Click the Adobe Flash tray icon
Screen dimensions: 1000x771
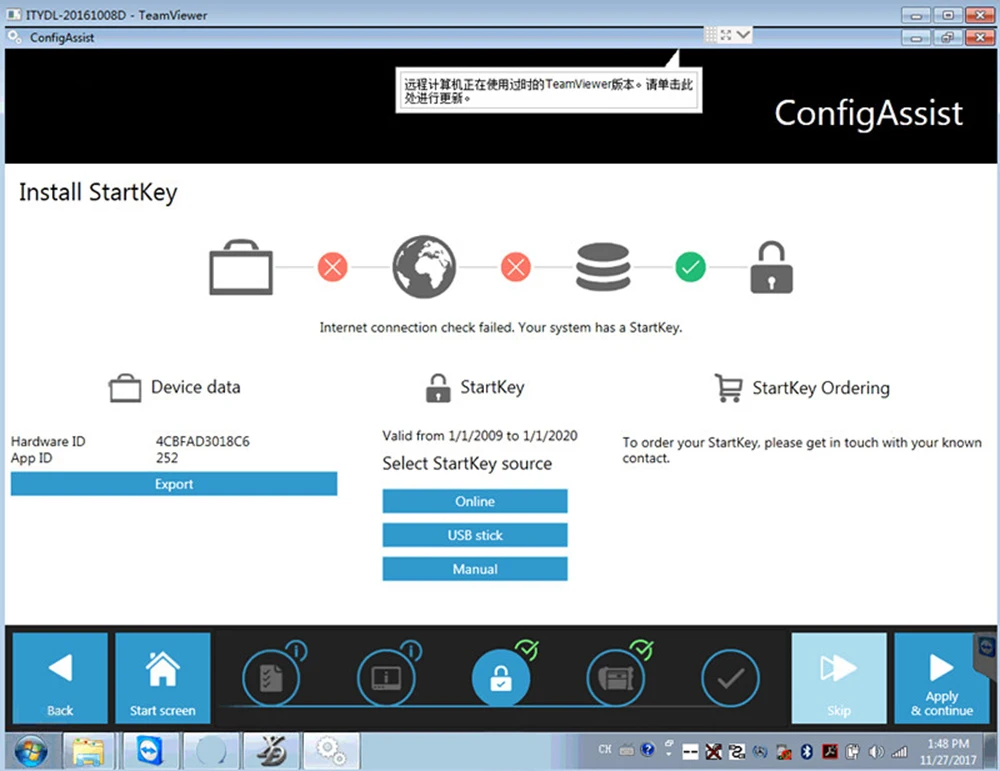coord(830,752)
